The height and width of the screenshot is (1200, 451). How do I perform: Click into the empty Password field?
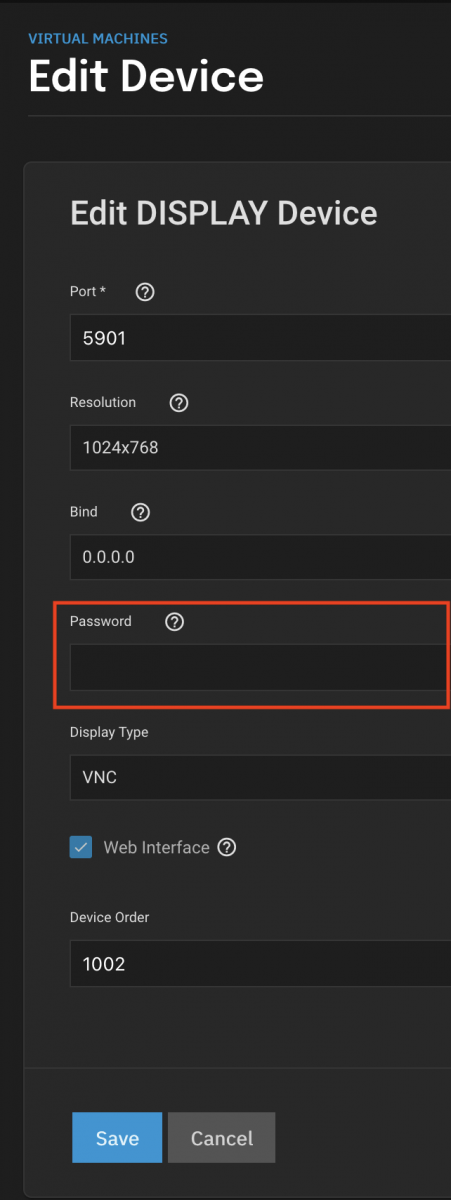(260, 667)
